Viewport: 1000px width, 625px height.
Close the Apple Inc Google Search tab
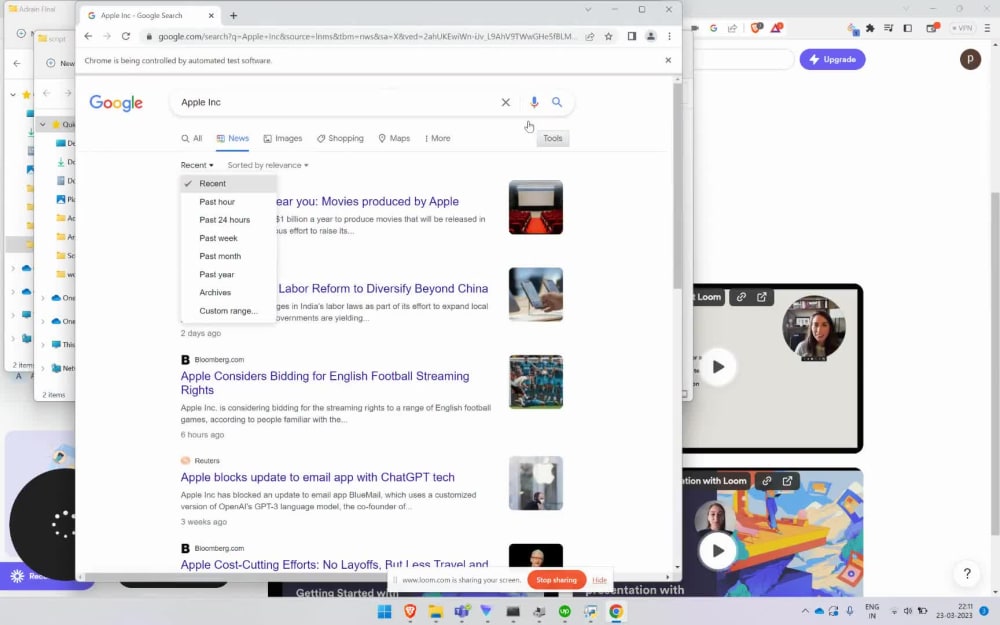pyautogui.click(x=211, y=15)
